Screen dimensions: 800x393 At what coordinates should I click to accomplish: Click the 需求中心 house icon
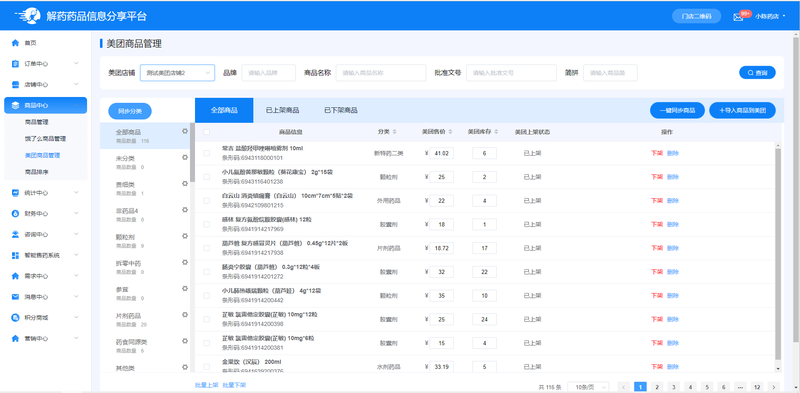15,276
